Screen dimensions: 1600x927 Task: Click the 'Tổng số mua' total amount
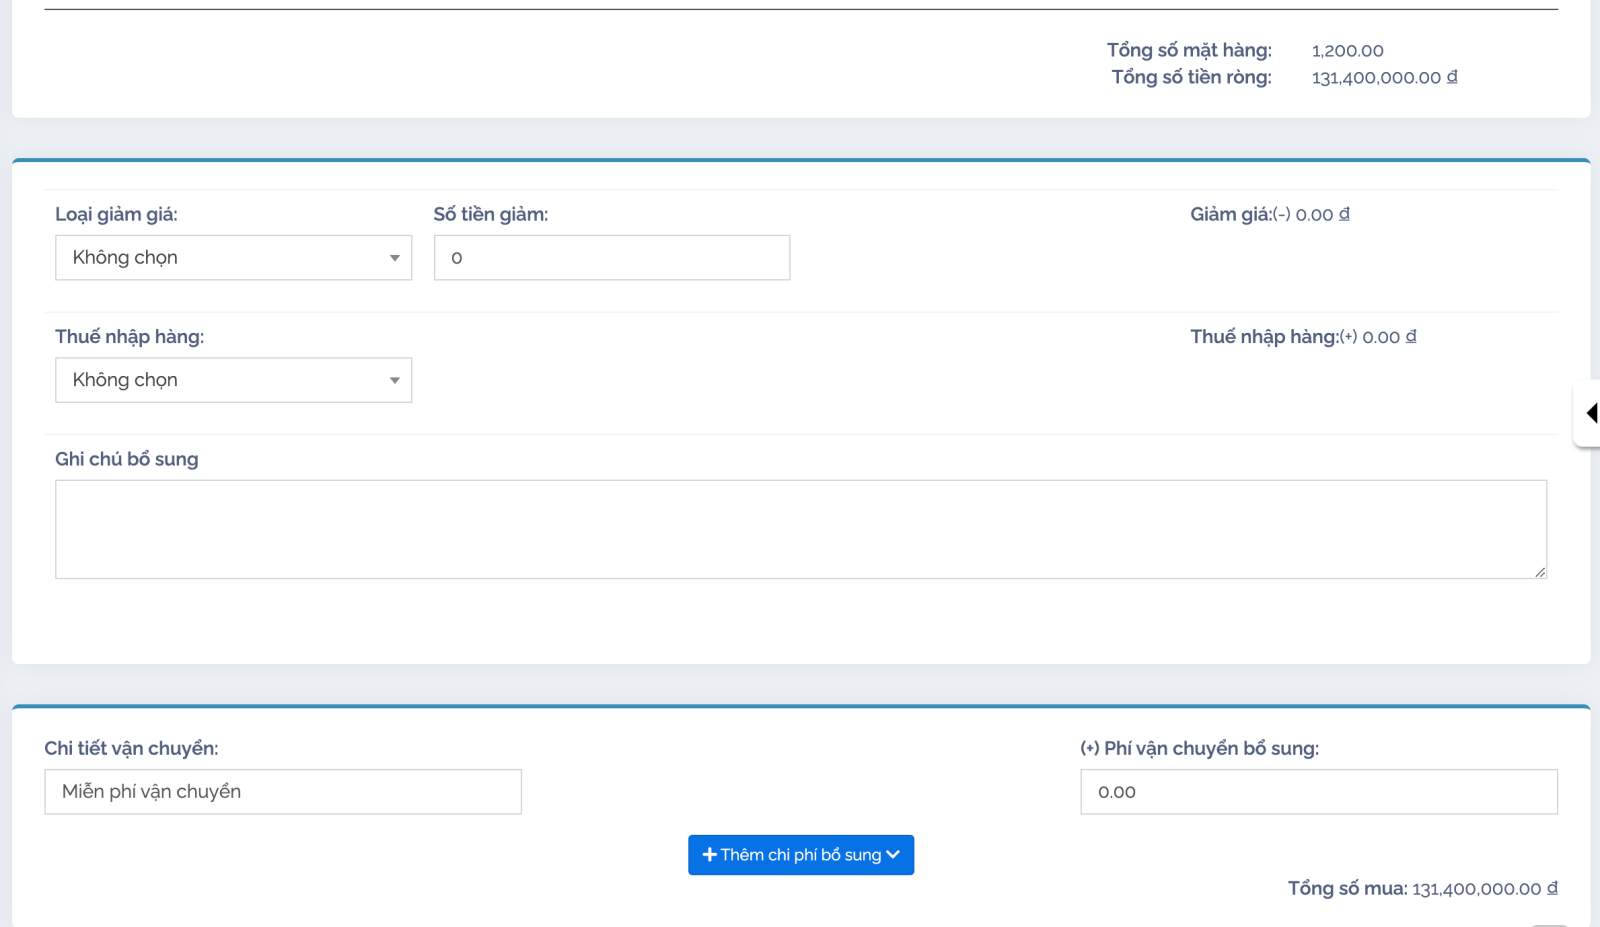(x=1484, y=889)
